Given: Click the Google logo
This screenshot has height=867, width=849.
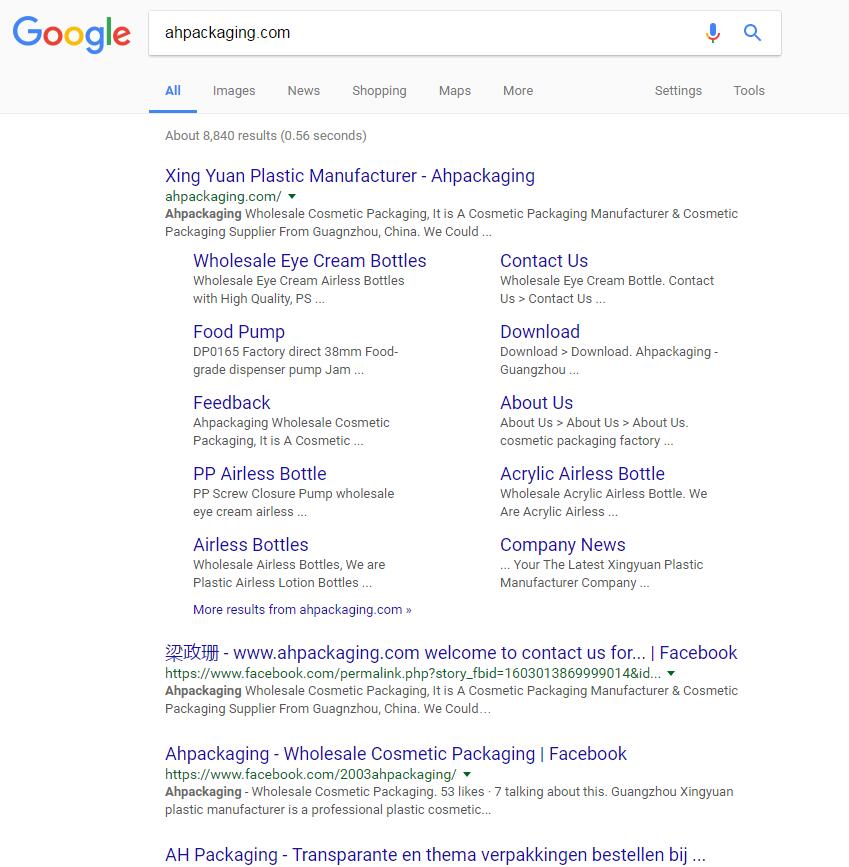Looking at the screenshot, I should coord(71,34).
